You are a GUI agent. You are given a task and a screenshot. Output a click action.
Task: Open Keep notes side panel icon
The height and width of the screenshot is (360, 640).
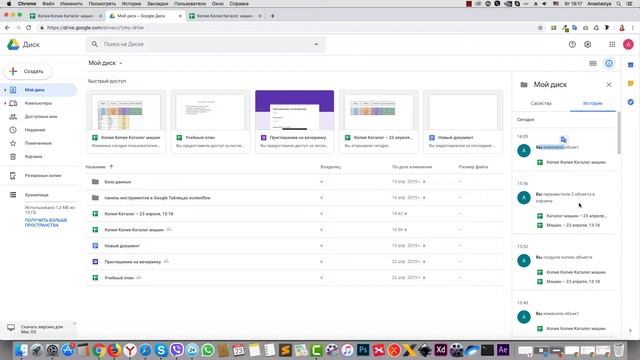pyautogui.click(x=631, y=83)
